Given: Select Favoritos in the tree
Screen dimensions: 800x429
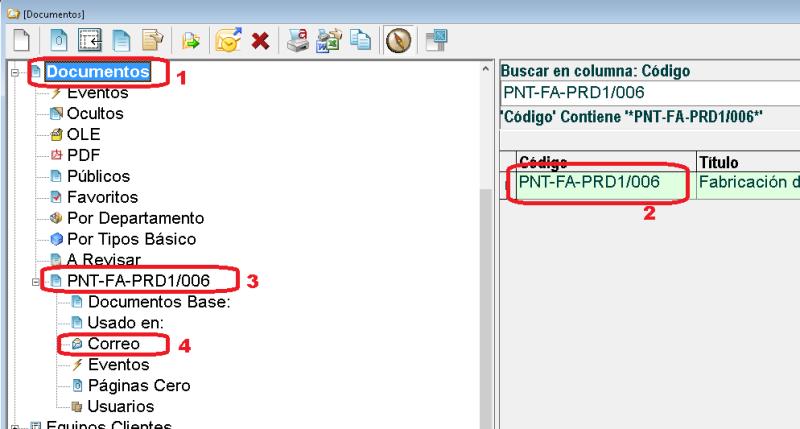Looking at the screenshot, I should pyautogui.click(x=101, y=197).
